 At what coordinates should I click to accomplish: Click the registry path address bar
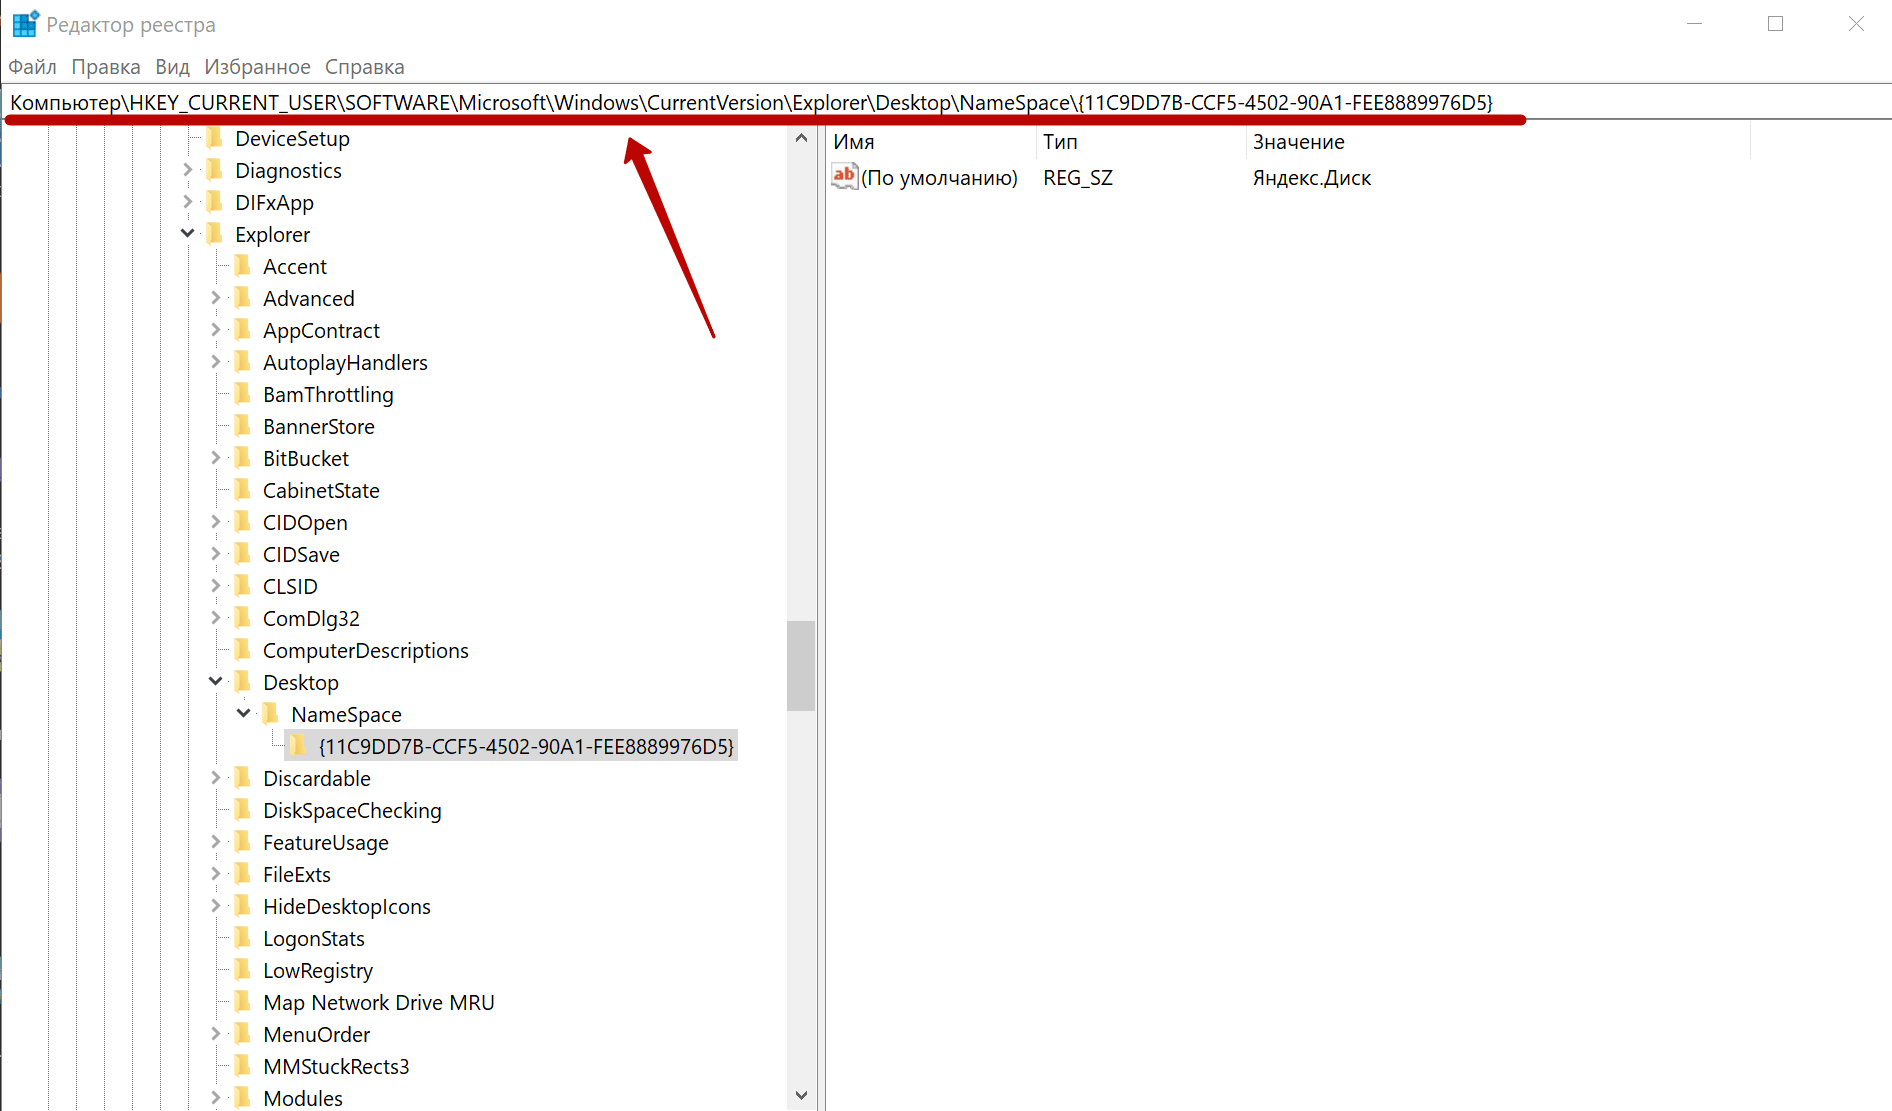945,102
